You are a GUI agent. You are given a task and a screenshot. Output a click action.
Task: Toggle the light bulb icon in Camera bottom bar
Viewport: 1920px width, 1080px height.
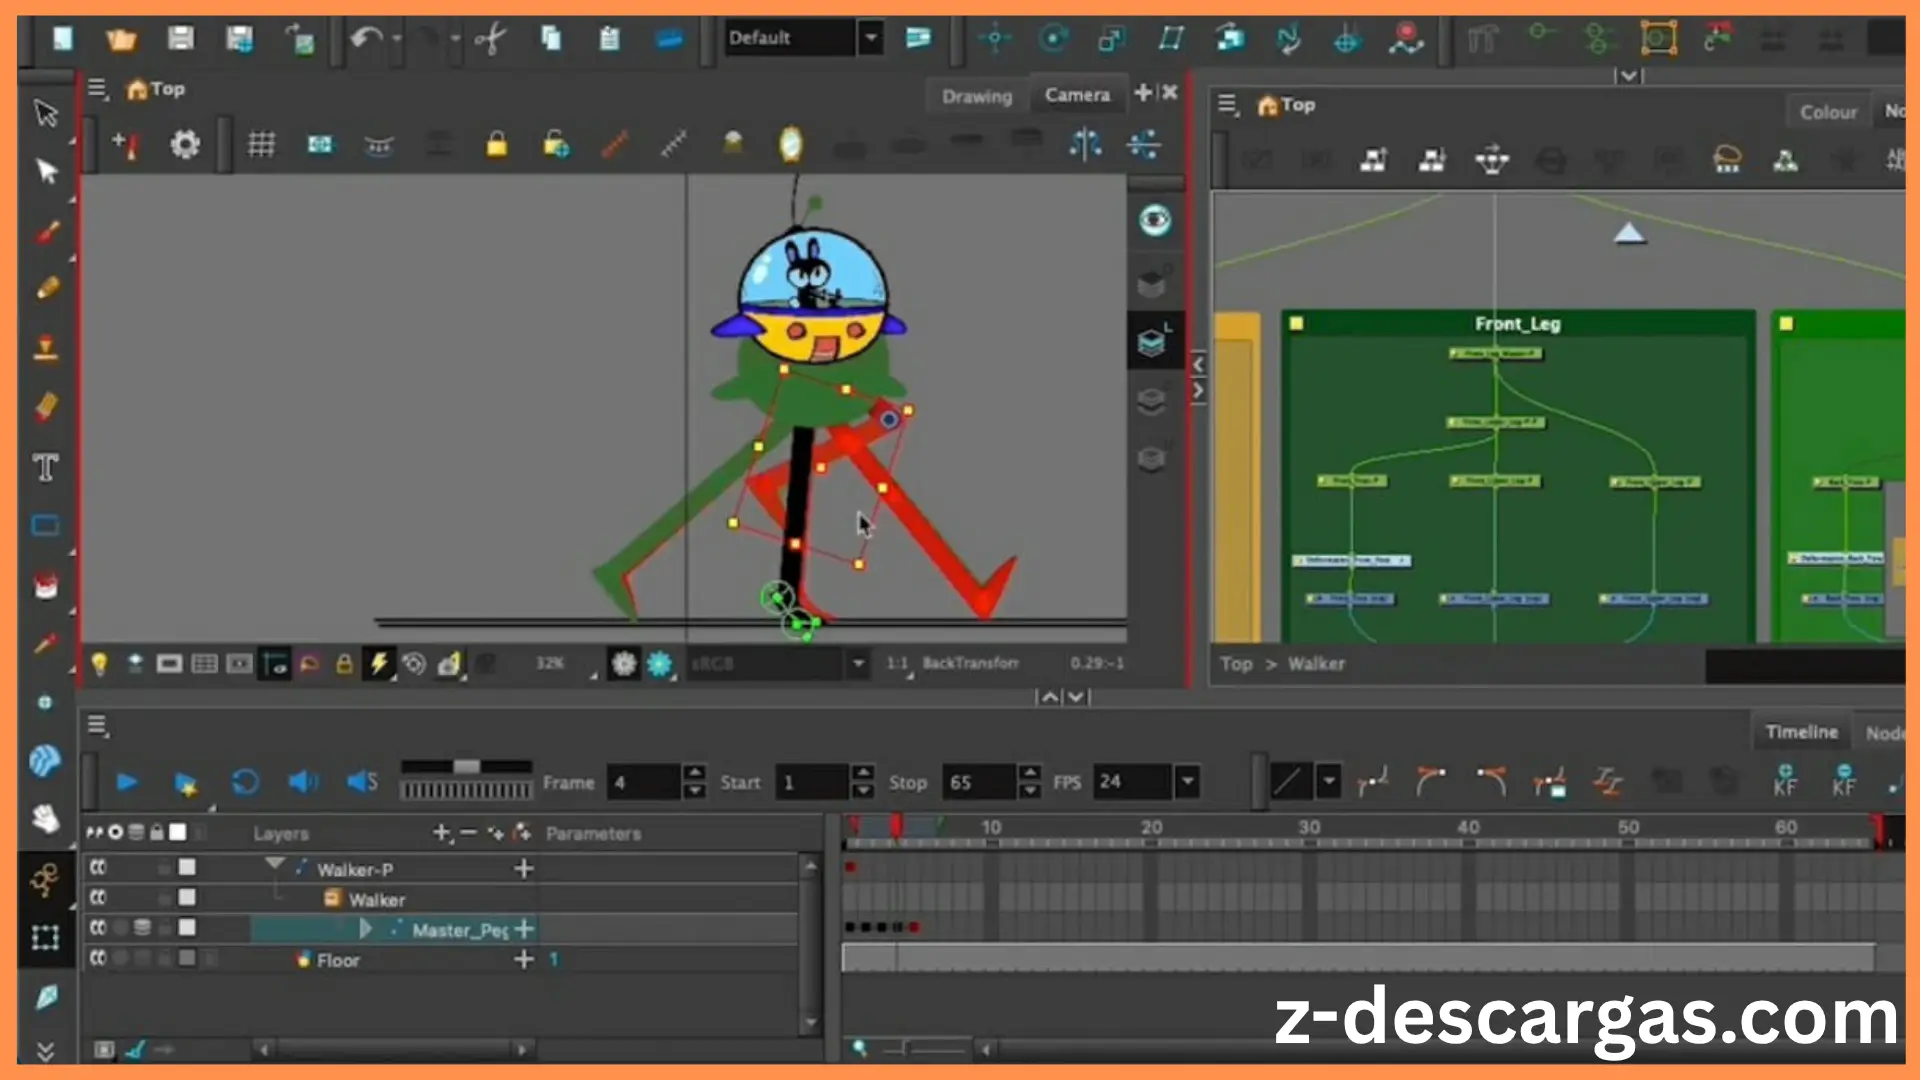point(99,664)
